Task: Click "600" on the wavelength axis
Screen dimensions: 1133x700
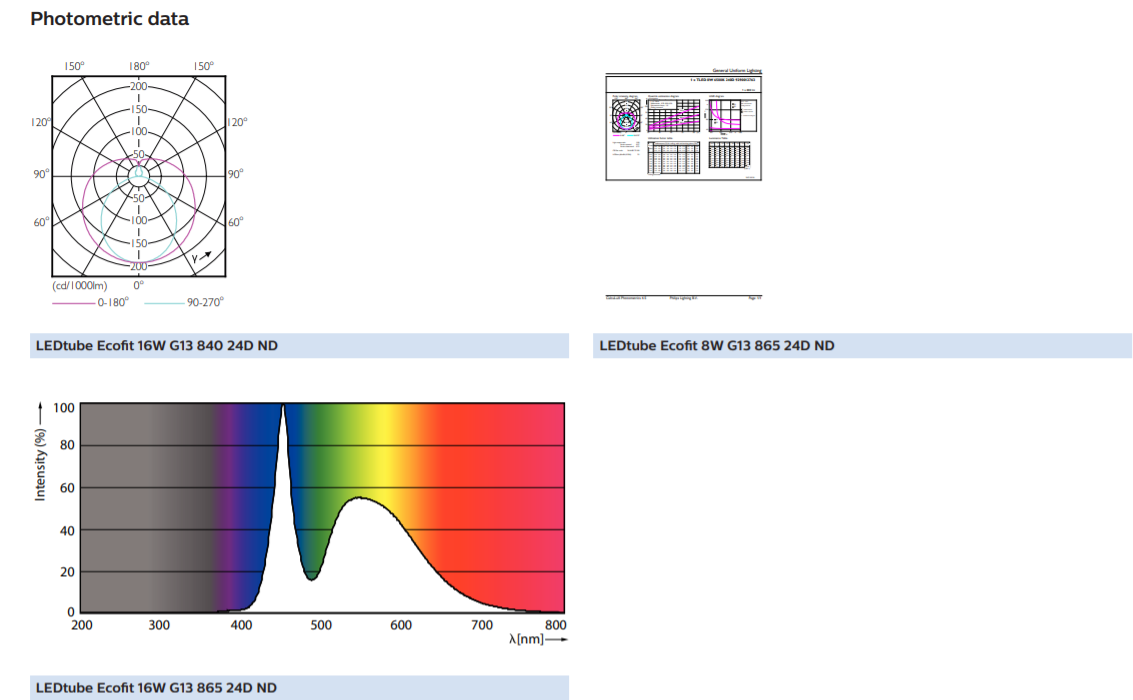Action: tap(401, 626)
